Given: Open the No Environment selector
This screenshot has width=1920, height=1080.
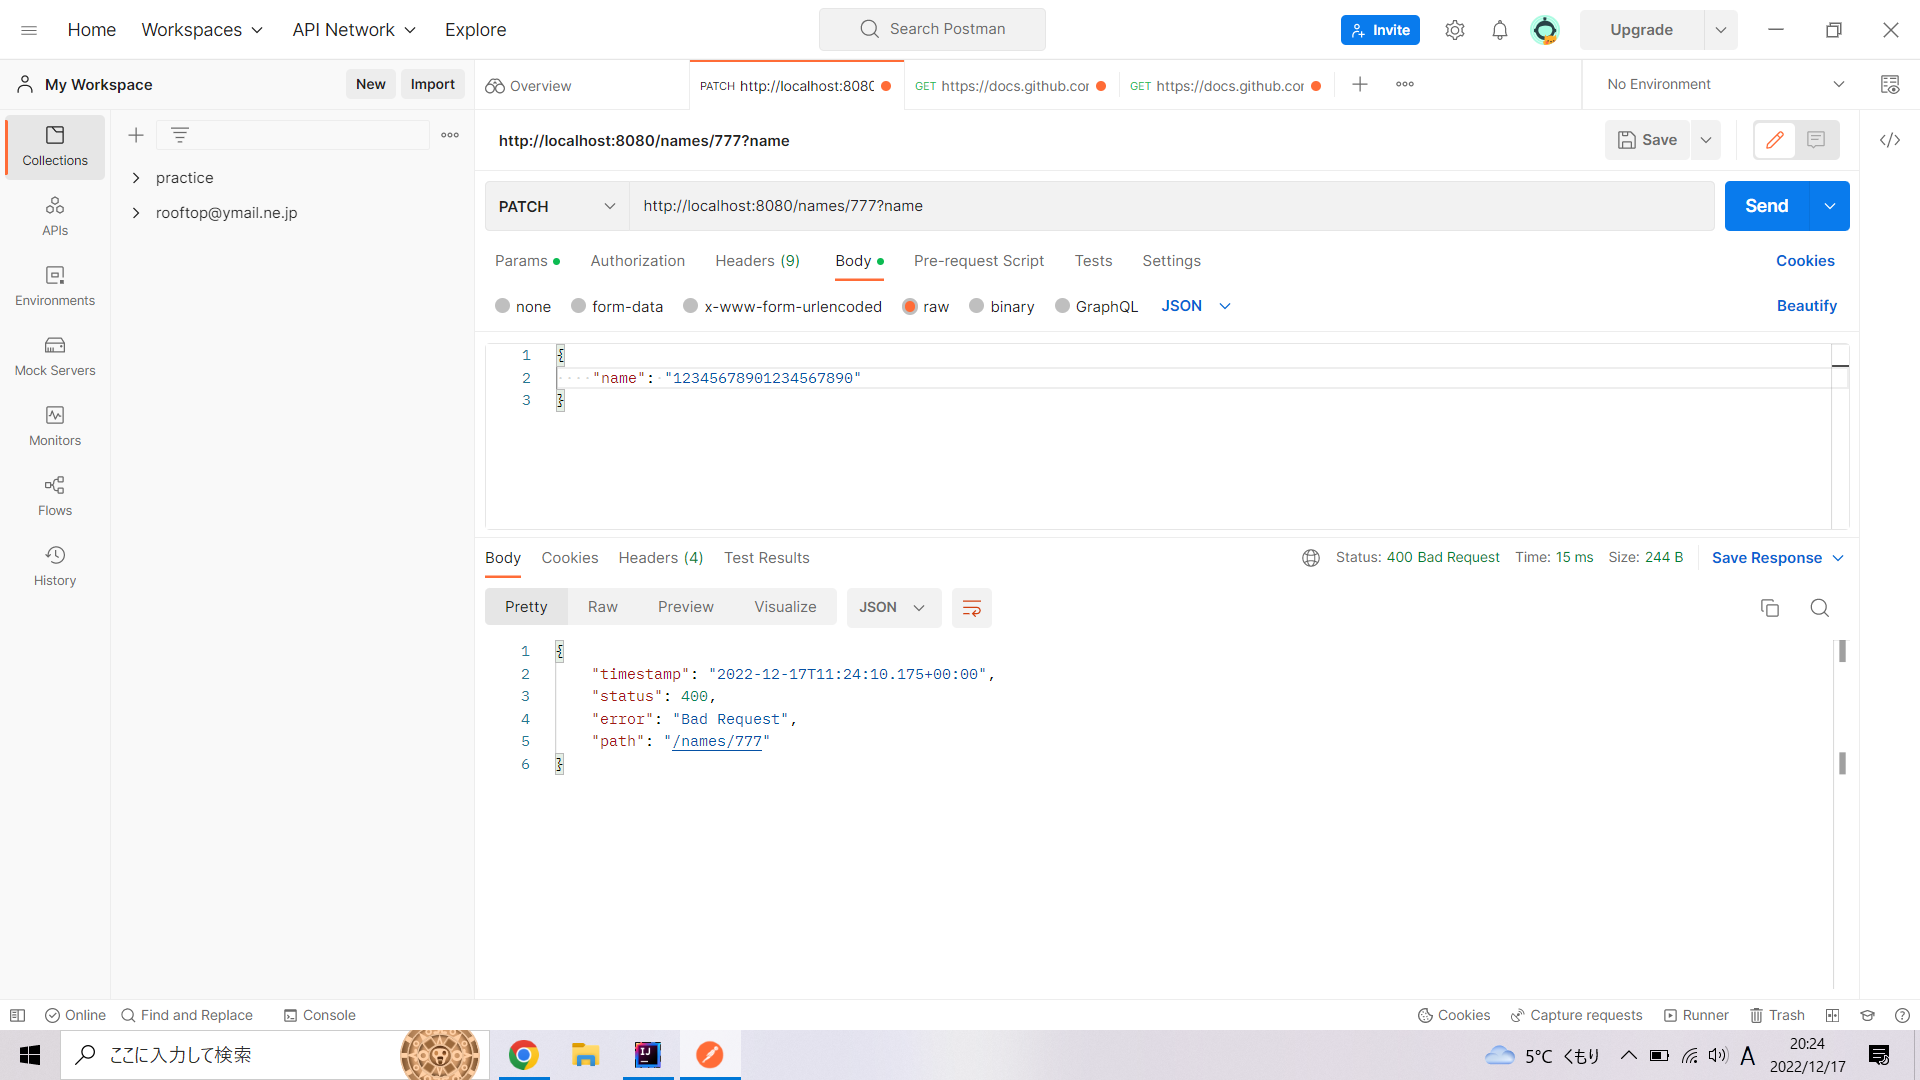Looking at the screenshot, I should point(1720,84).
